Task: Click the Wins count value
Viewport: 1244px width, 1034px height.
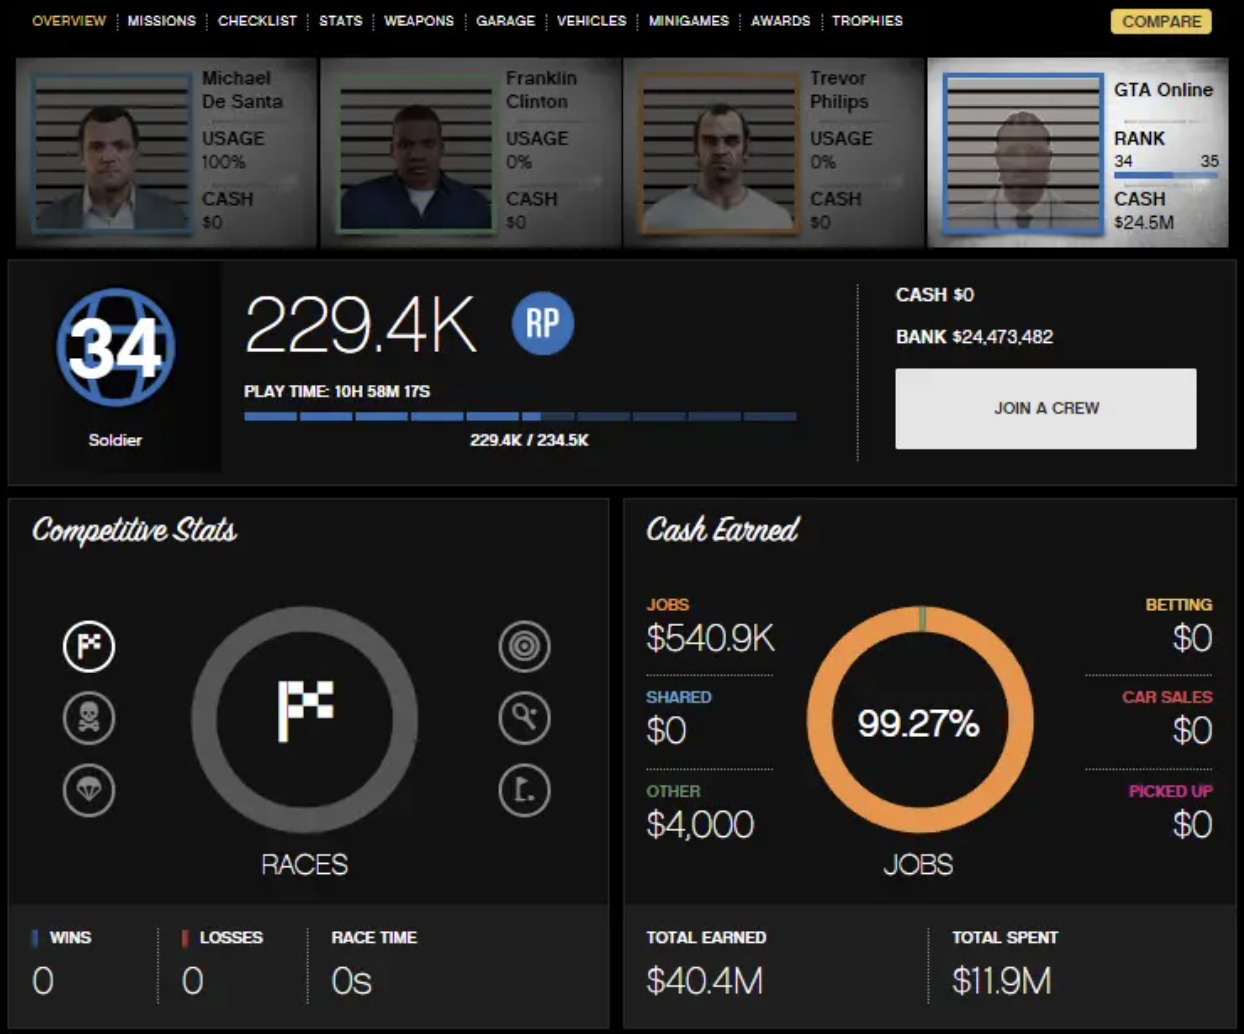Action: 43,981
